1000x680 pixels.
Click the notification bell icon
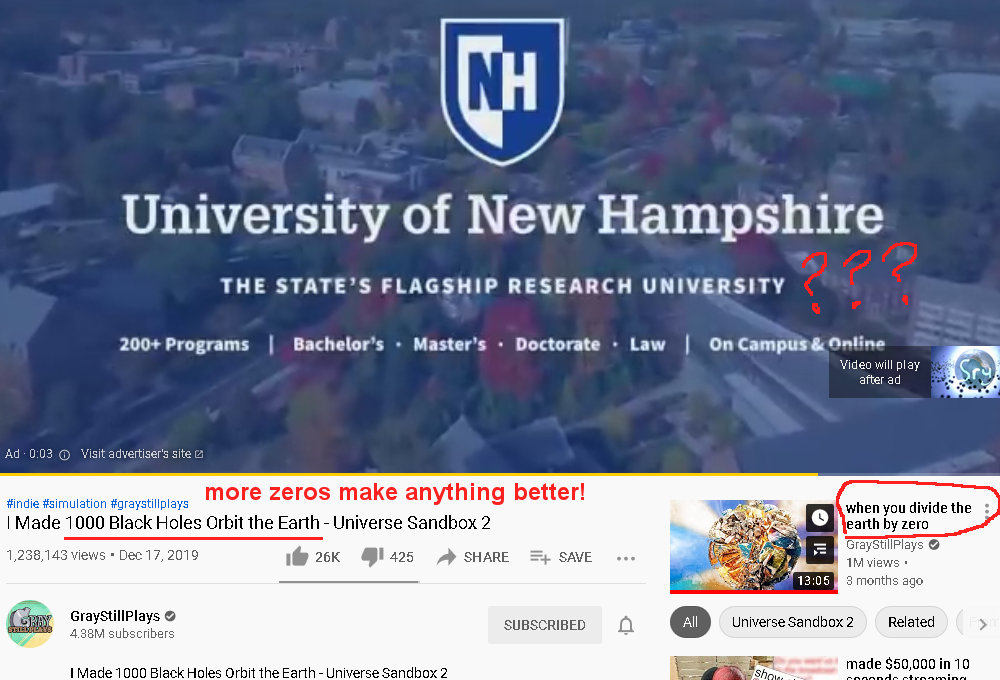point(626,625)
